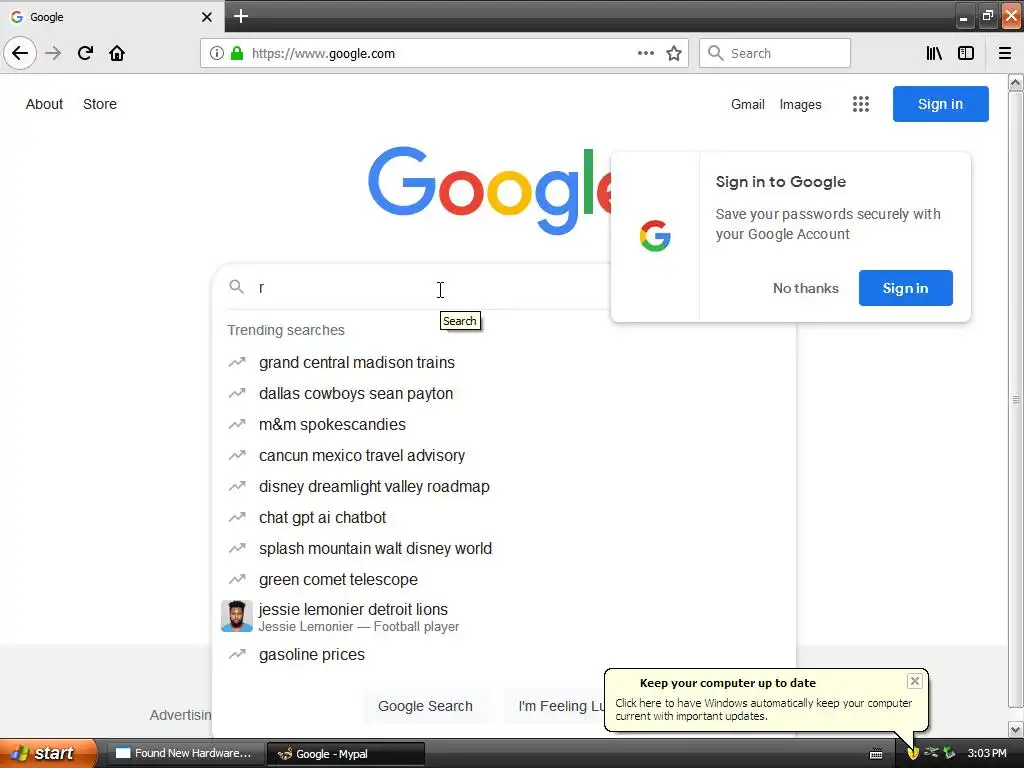Open the Library bookshelf icon
Image resolution: width=1024 pixels, height=768 pixels.
[934, 53]
